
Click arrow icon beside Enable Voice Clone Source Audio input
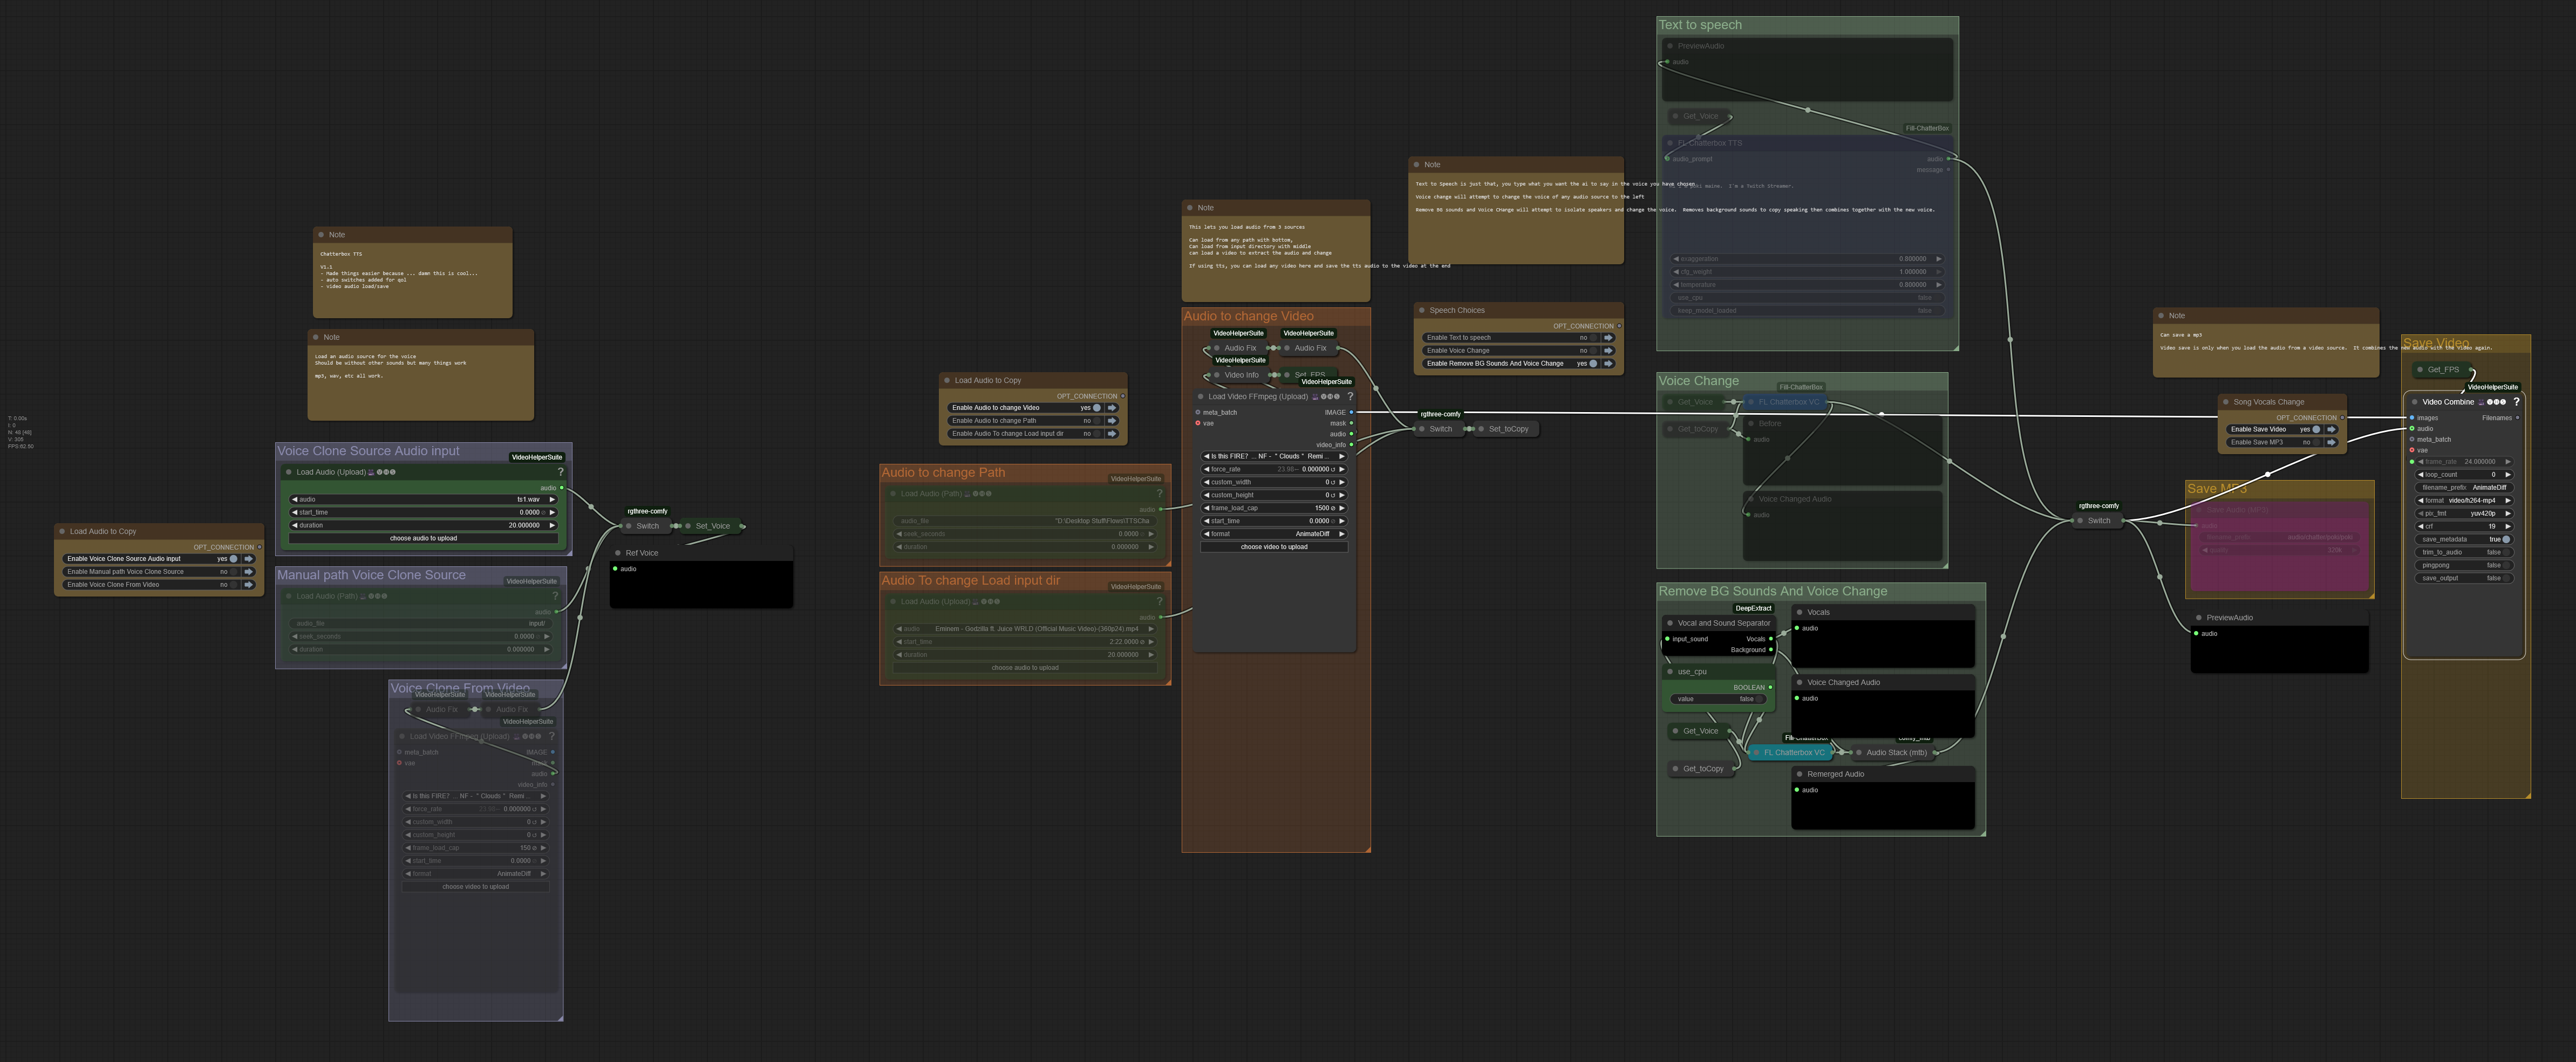coord(249,559)
